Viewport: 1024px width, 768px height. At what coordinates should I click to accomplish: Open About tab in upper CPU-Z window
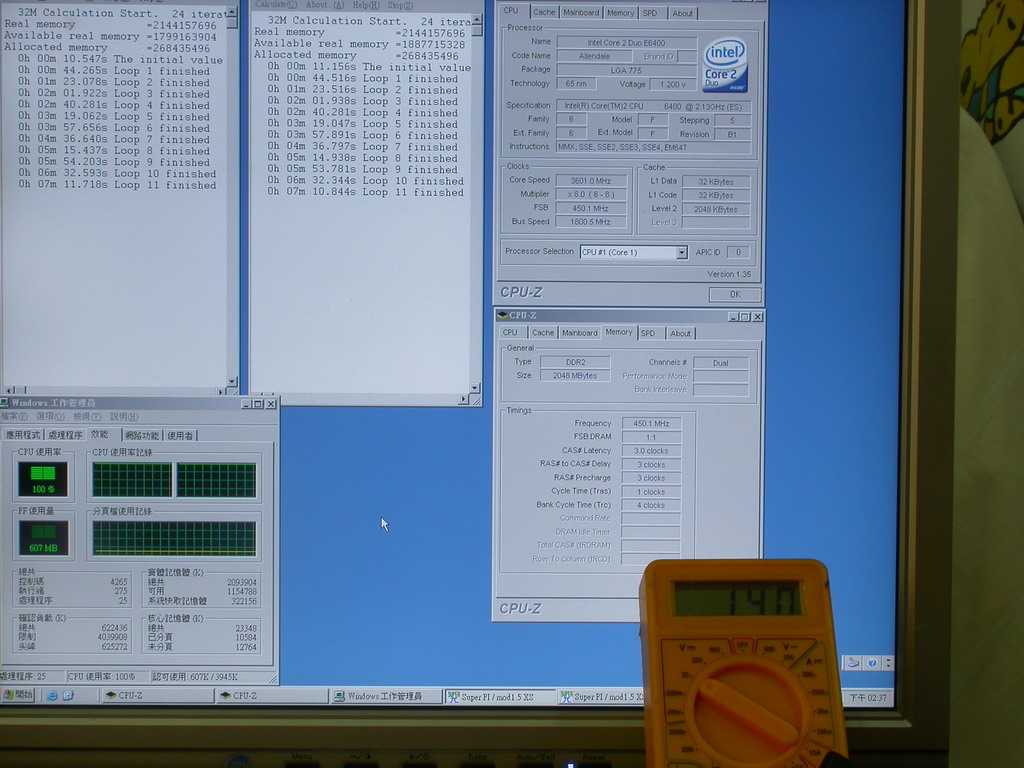(682, 12)
